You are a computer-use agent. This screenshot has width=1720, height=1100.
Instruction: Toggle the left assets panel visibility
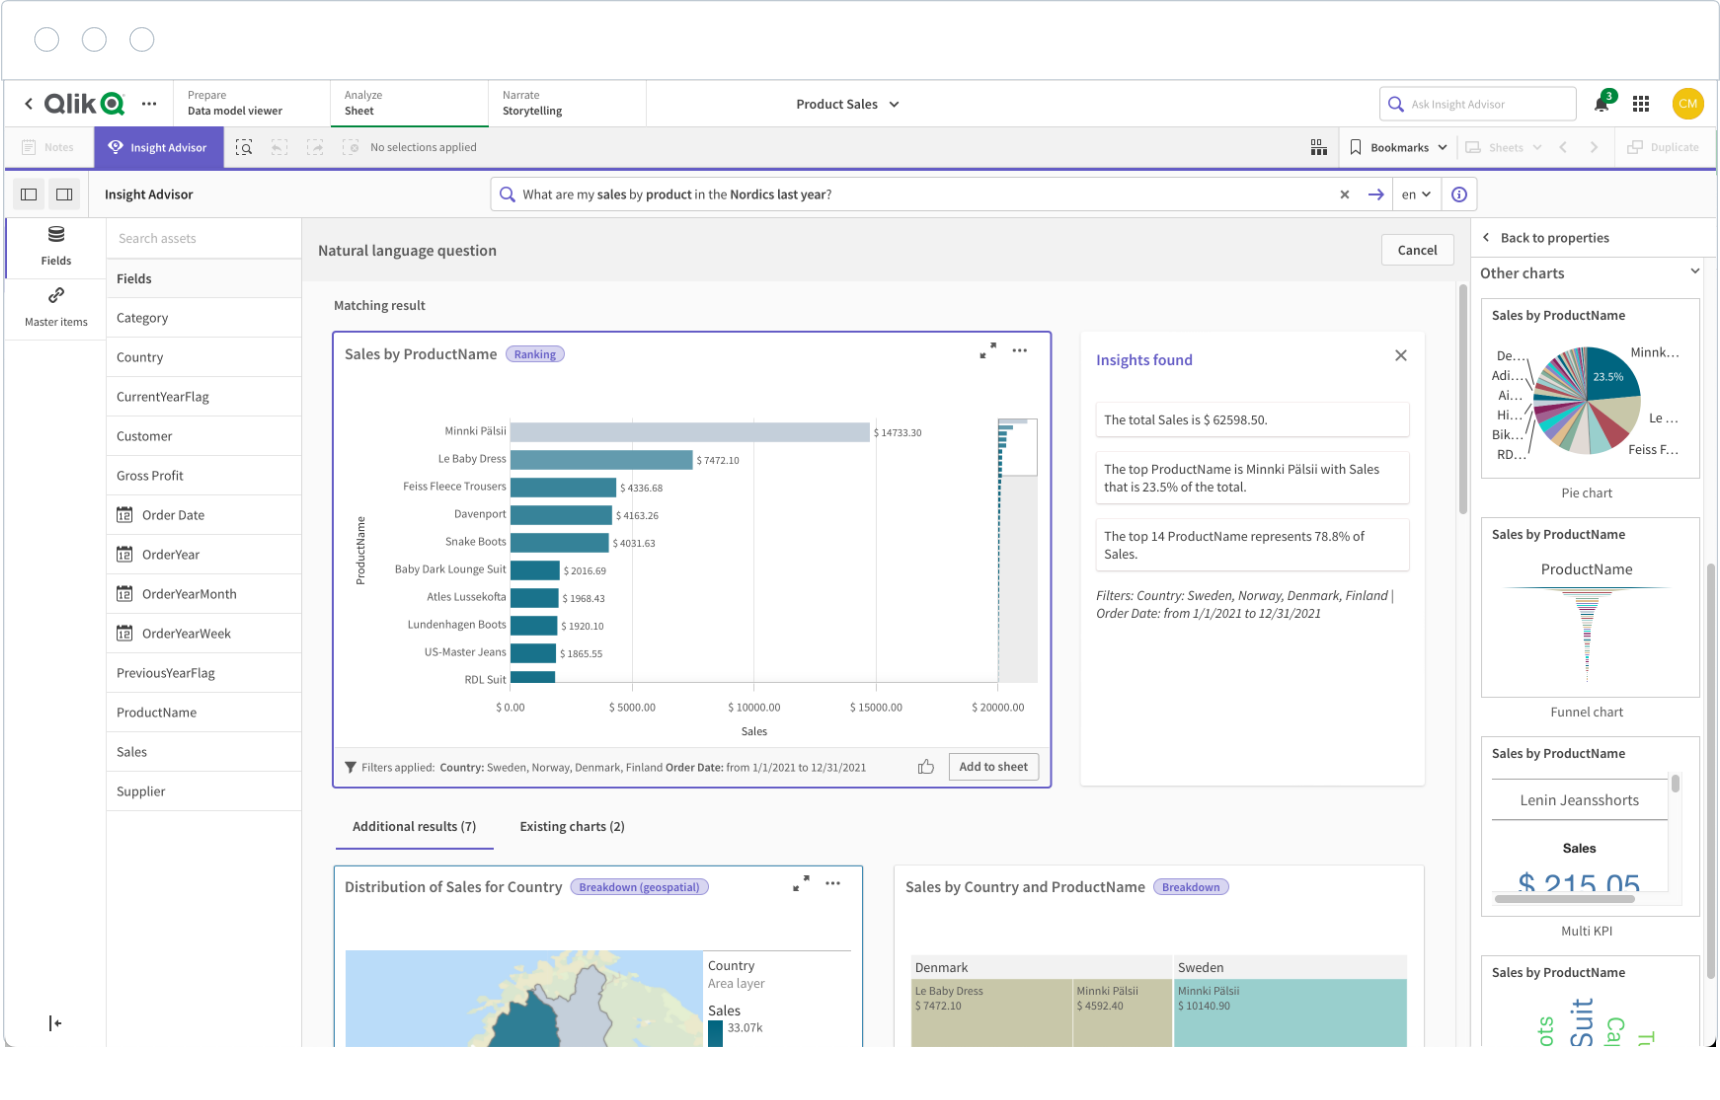click(29, 195)
